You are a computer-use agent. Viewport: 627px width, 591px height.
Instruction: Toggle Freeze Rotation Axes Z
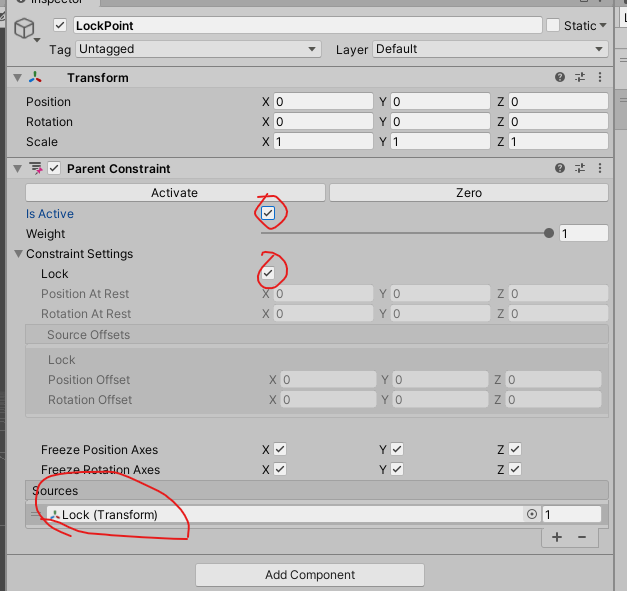click(515, 469)
